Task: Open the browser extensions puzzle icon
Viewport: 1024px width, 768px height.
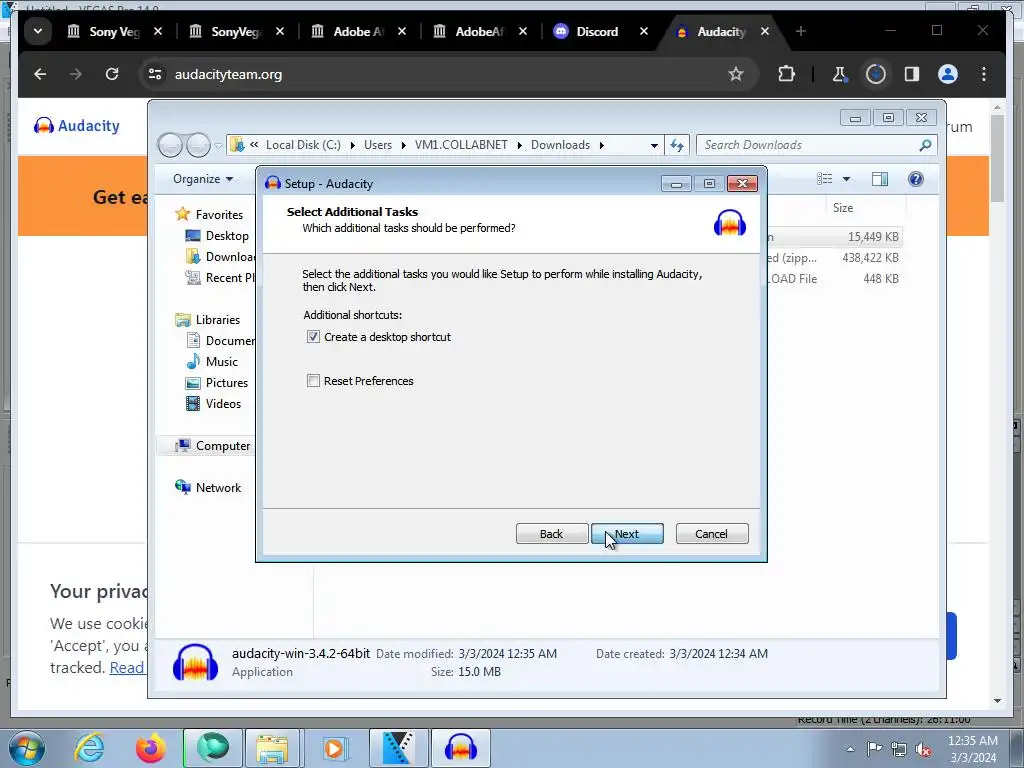Action: coord(787,74)
